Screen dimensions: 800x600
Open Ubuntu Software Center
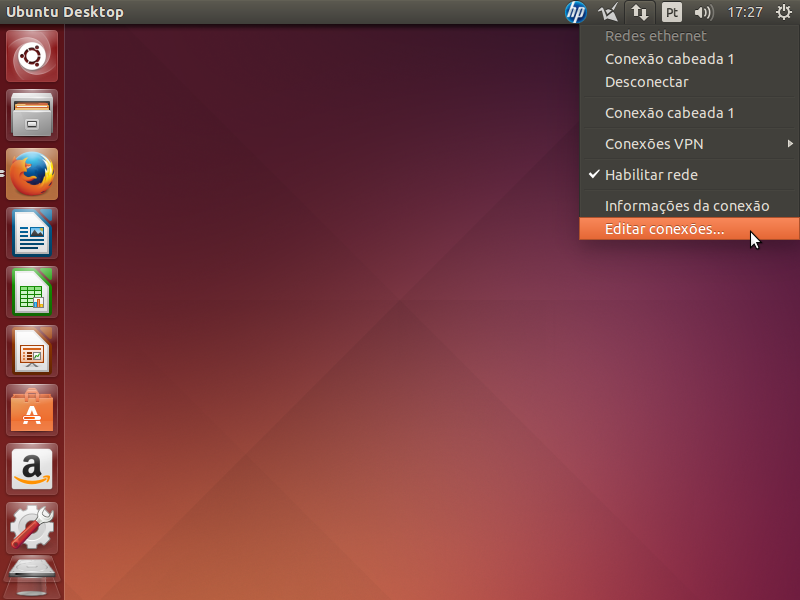(x=32, y=410)
